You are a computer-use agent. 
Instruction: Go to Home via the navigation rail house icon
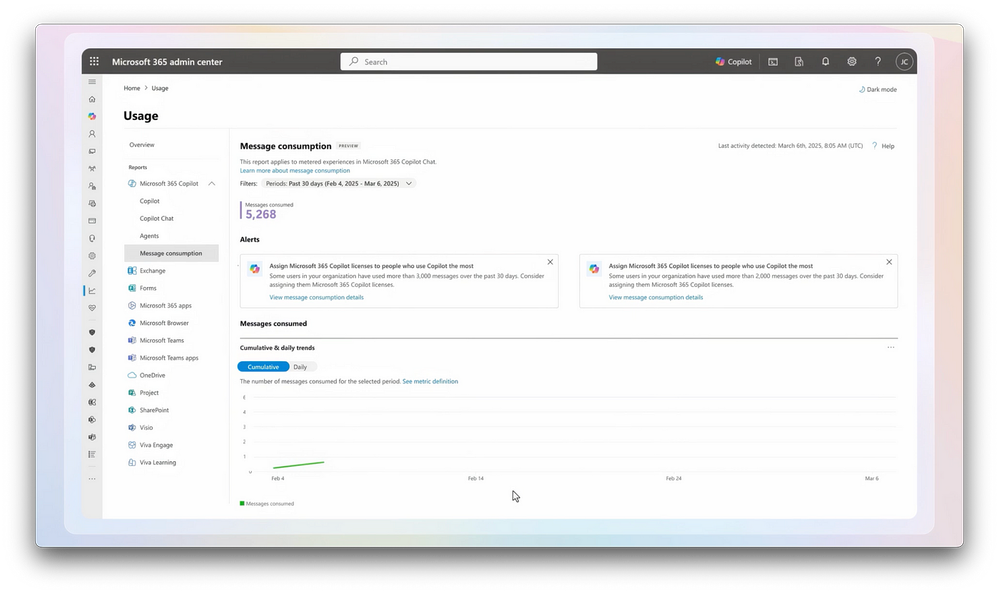92,99
